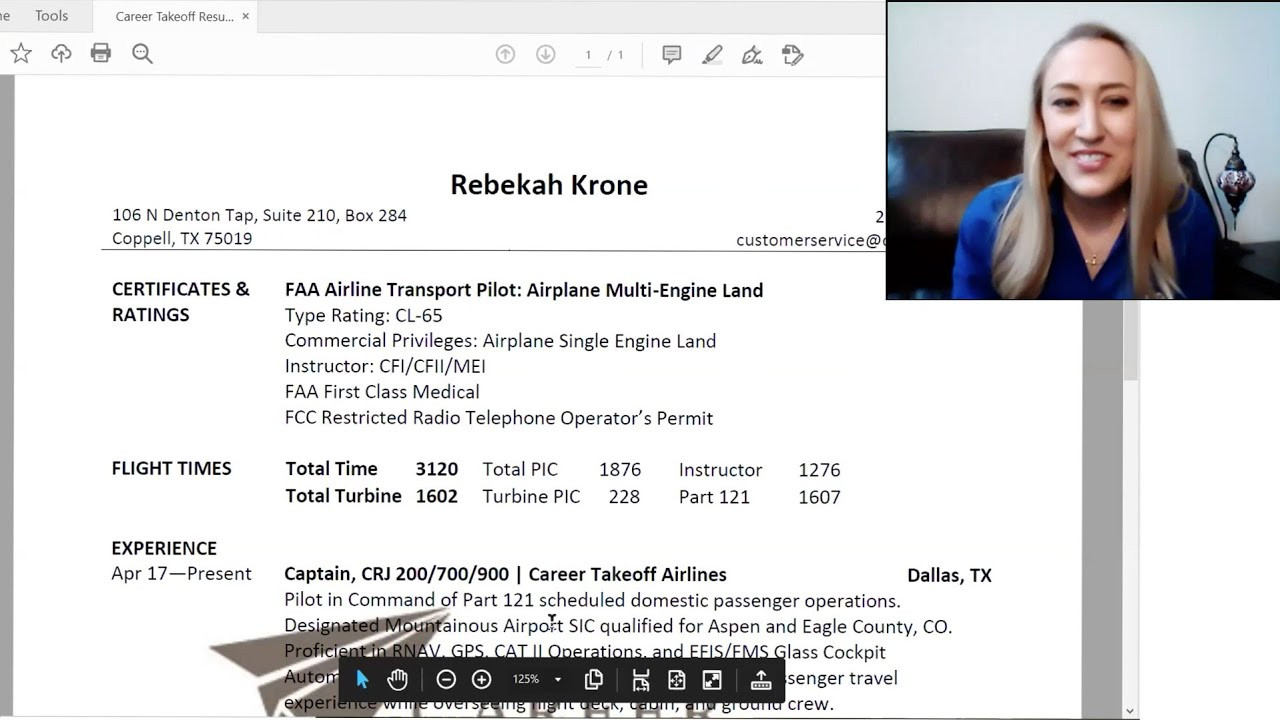Enter full screen view mode
This screenshot has height=720, width=1280.
coord(712,680)
